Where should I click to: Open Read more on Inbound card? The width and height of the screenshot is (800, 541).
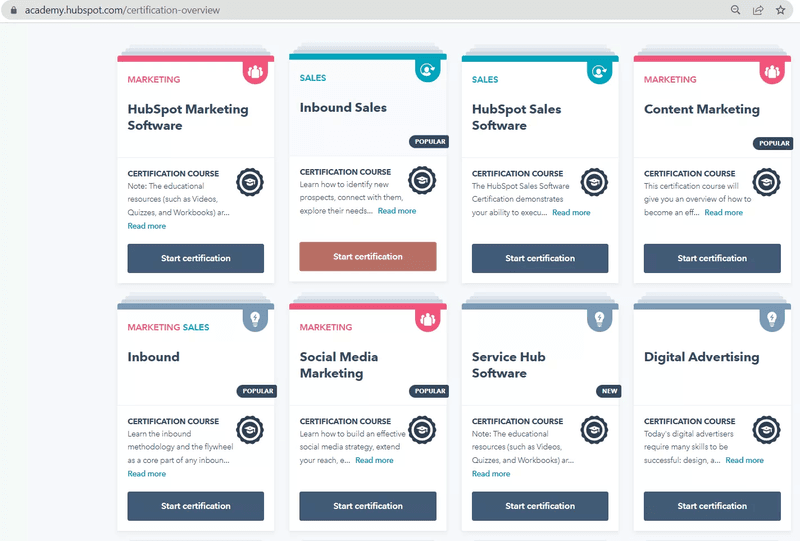(147, 474)
